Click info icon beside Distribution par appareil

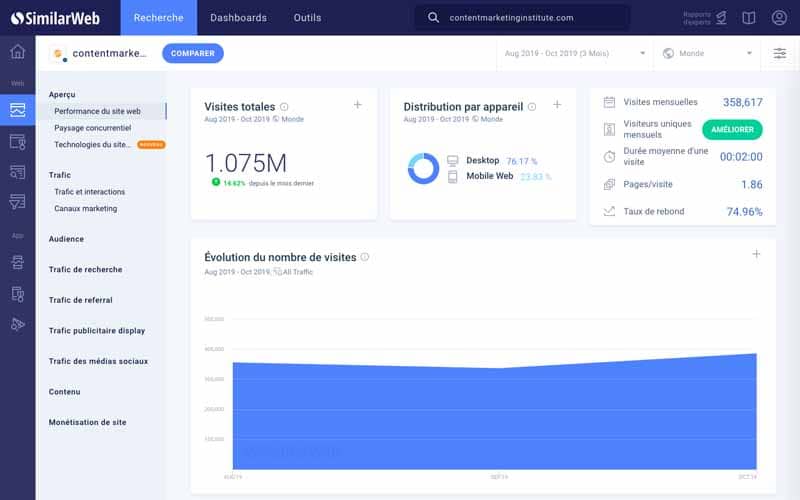click(532, 107)
